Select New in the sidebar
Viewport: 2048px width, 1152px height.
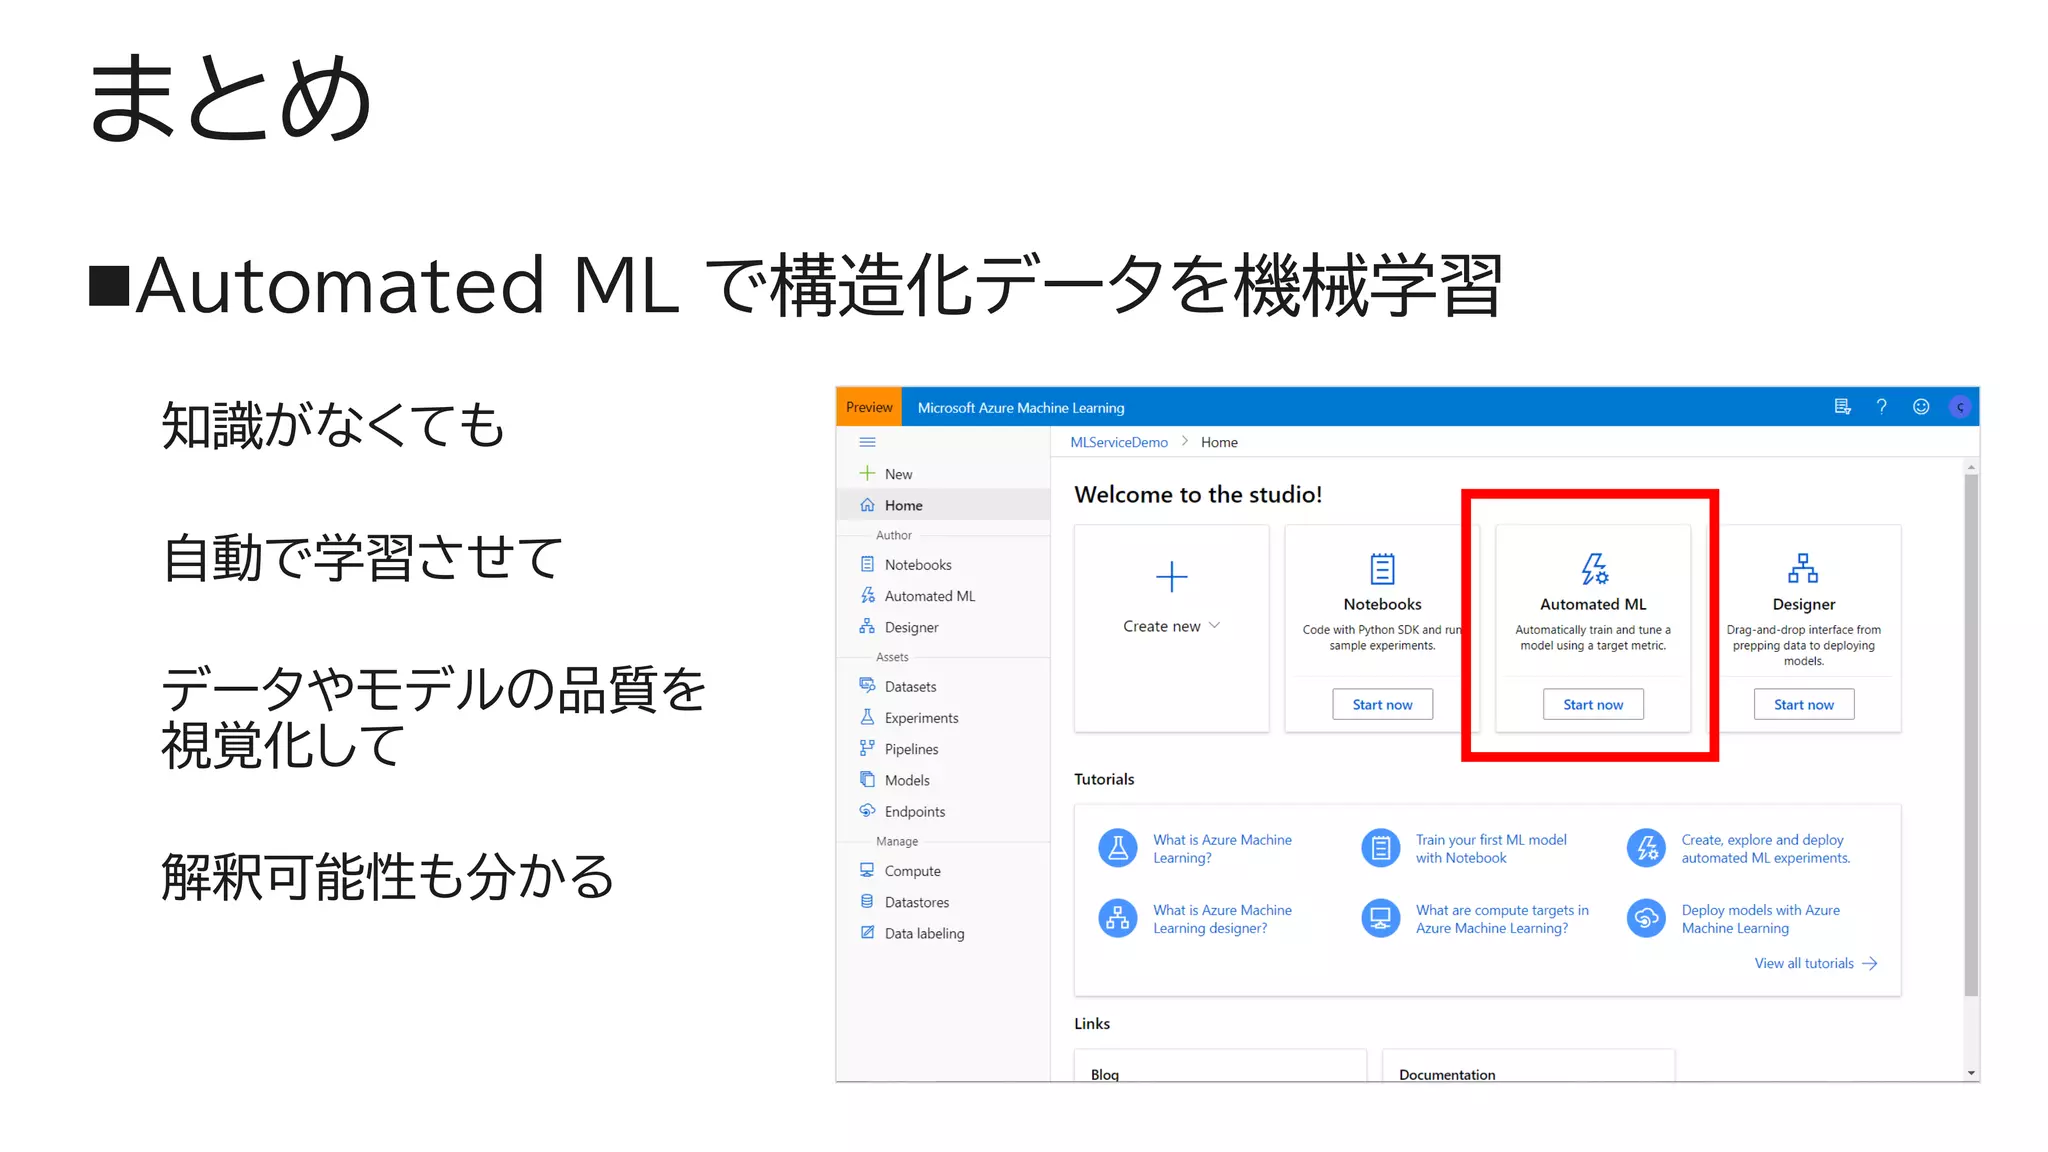coord(943,474)
